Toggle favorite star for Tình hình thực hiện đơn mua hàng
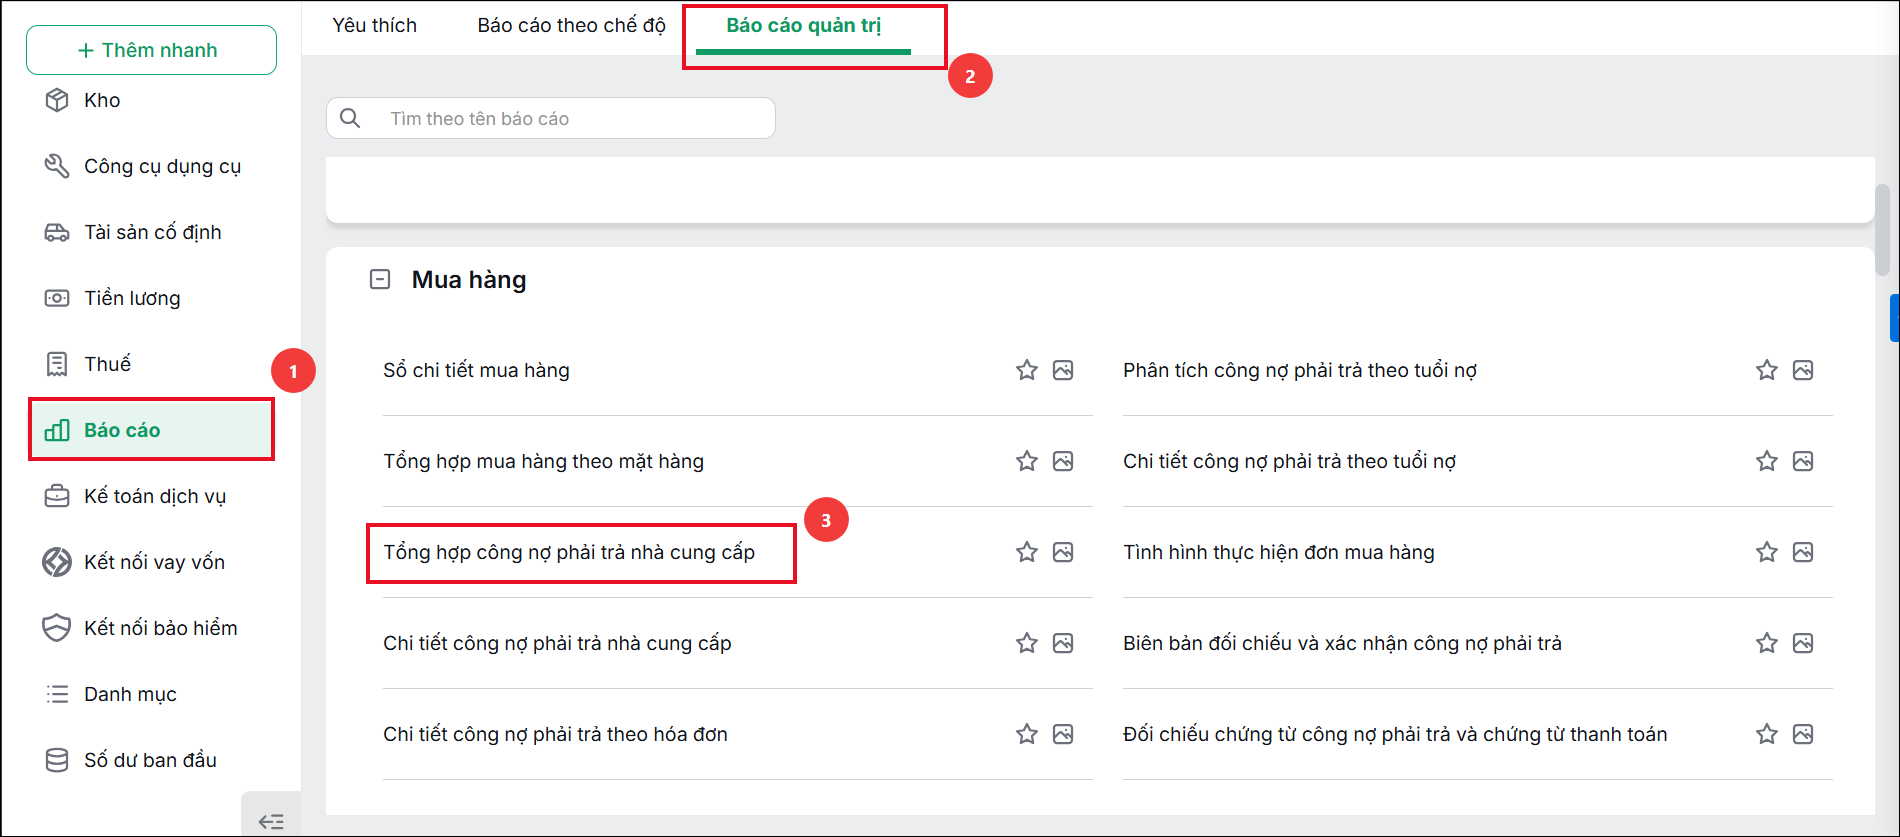This screenshot has height=837, width=1900. tap(1767, 552)
